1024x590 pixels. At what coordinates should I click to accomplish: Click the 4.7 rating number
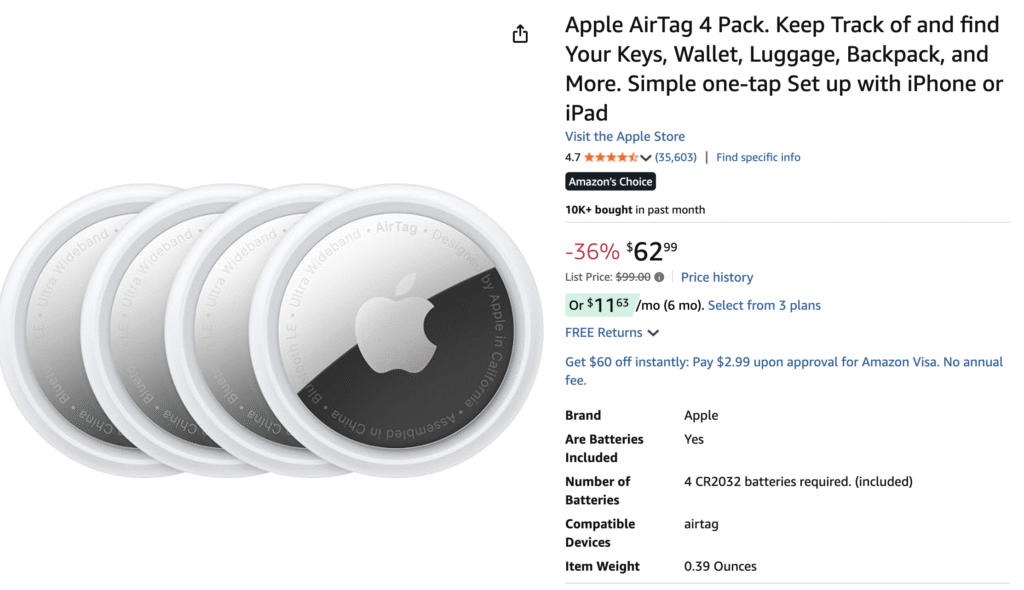(573, 157)
